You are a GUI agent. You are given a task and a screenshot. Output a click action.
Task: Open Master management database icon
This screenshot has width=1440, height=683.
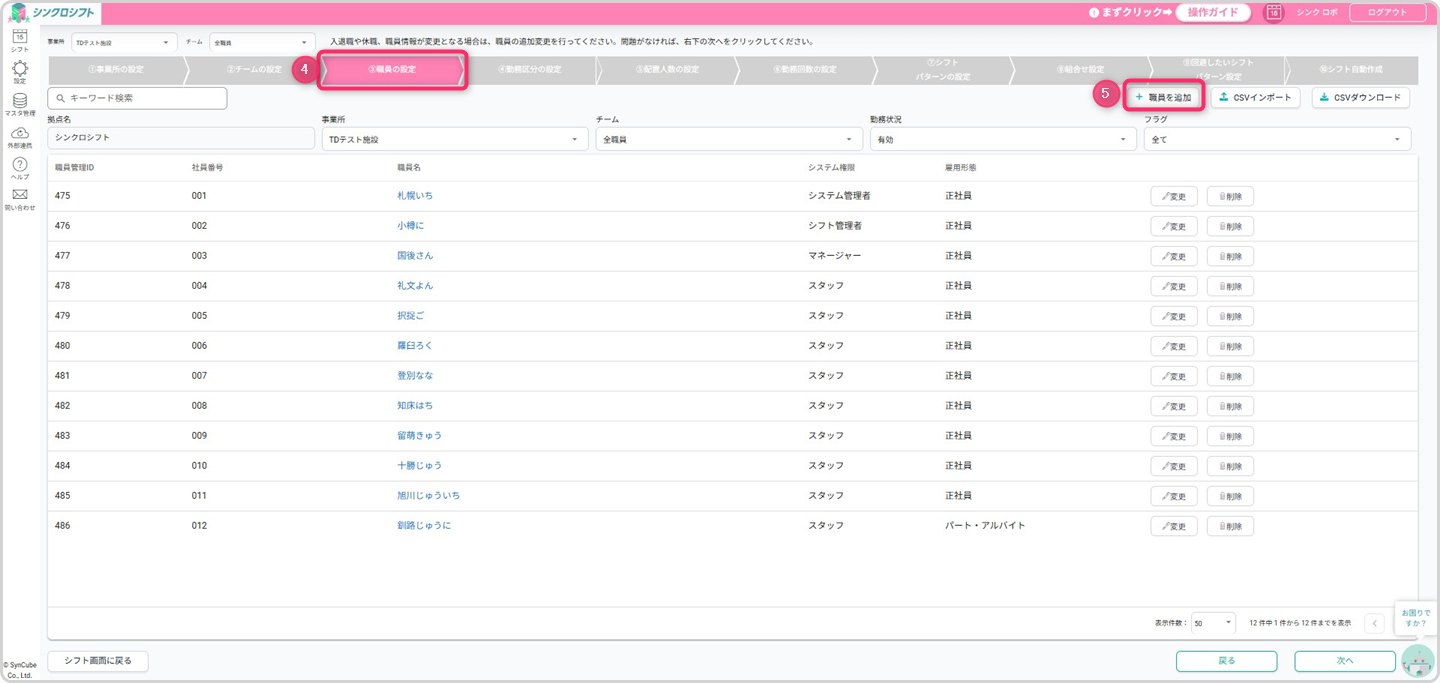pyautogui.click(x=19, y=102)
